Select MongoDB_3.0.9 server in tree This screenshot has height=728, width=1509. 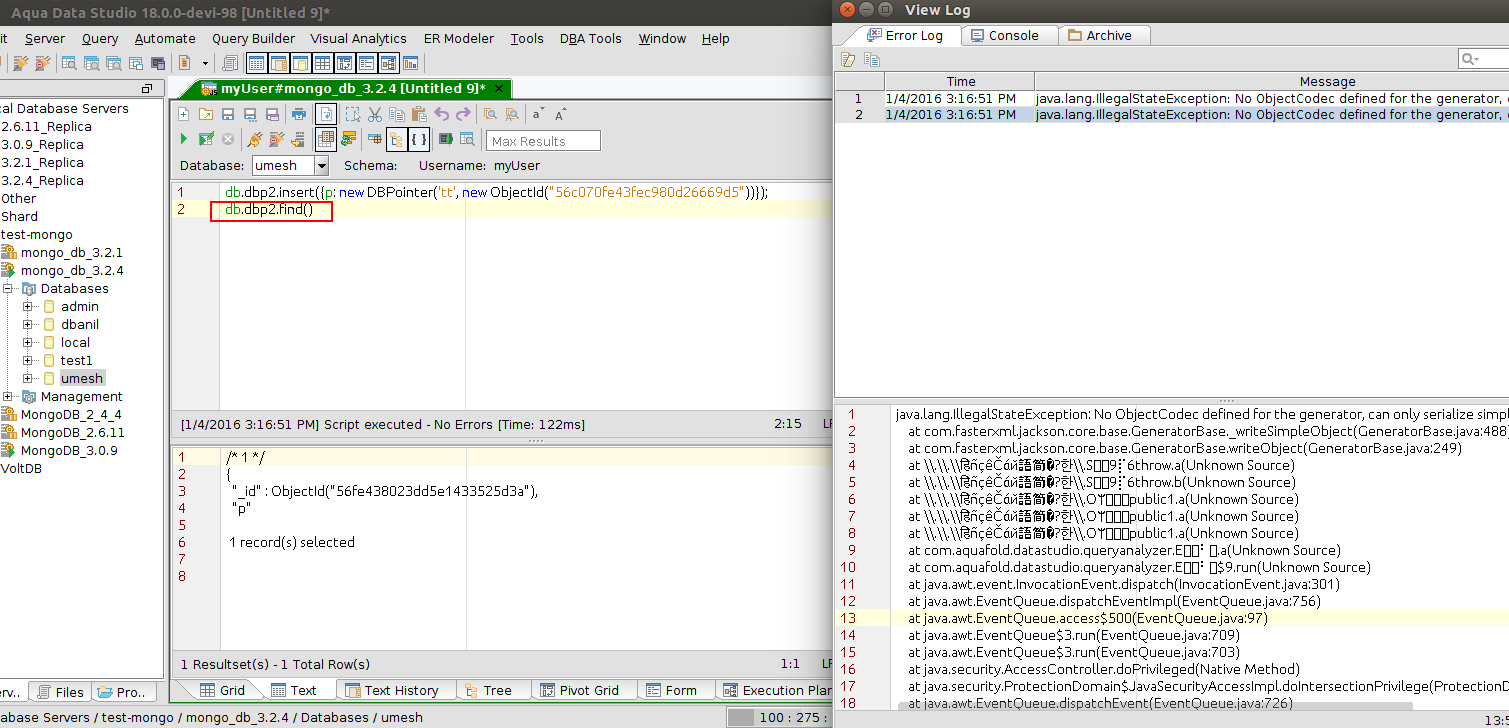69,450
